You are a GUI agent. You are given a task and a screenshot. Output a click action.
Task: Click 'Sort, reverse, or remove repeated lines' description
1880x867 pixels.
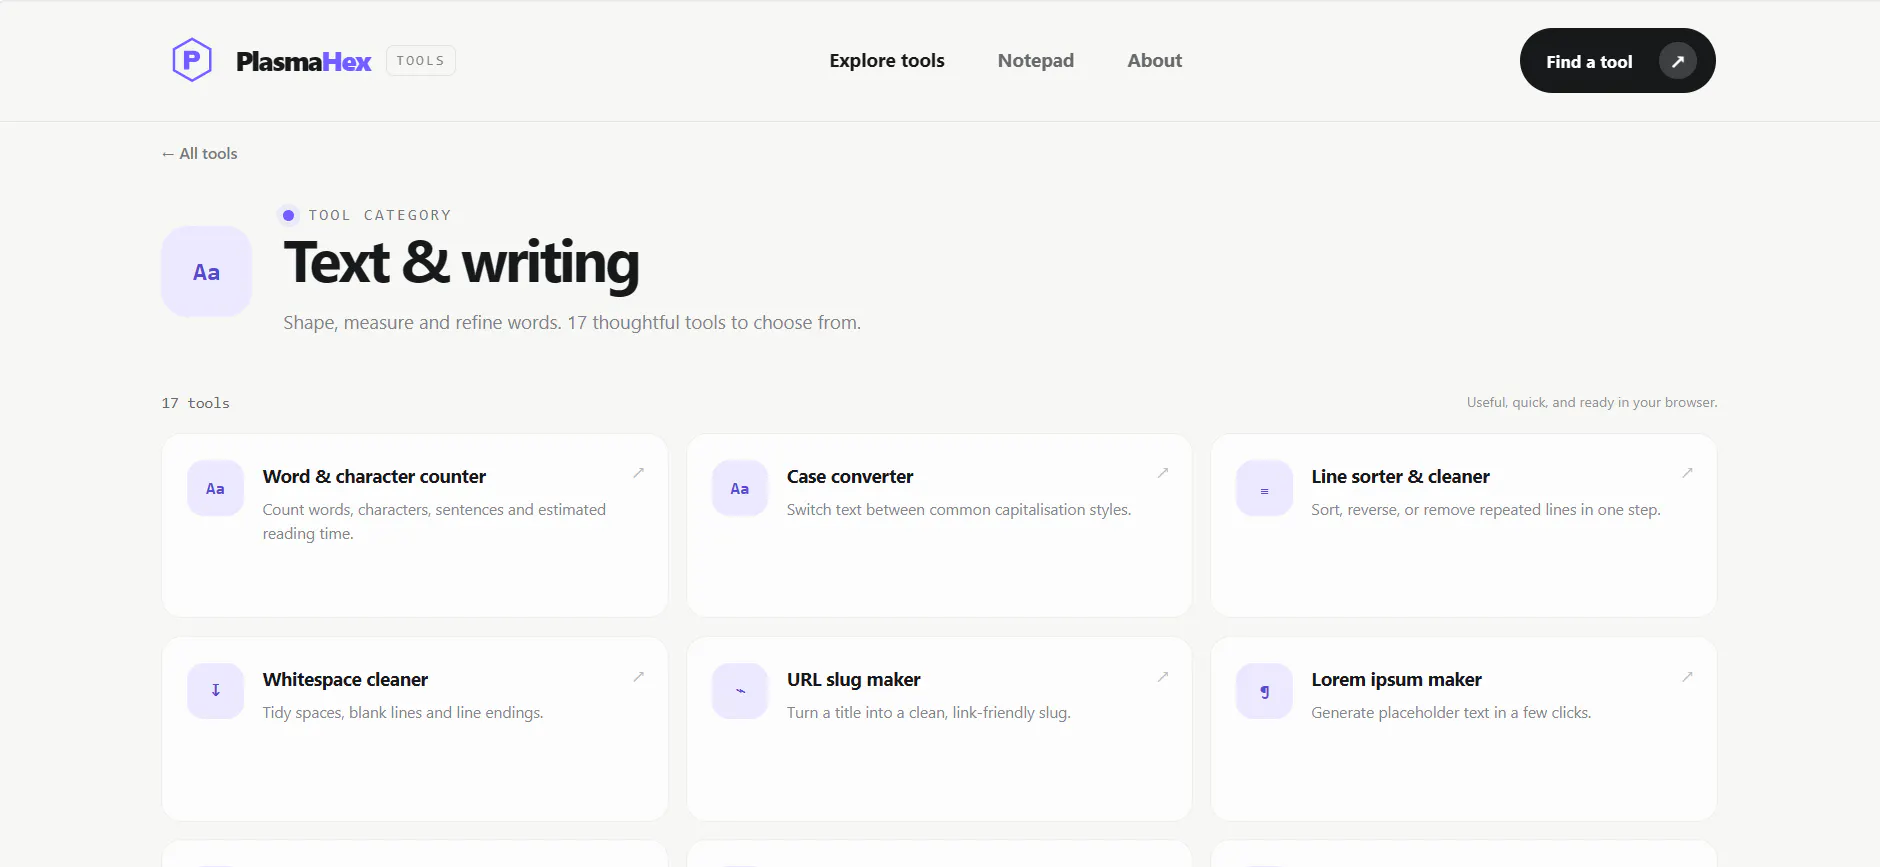1486,510
